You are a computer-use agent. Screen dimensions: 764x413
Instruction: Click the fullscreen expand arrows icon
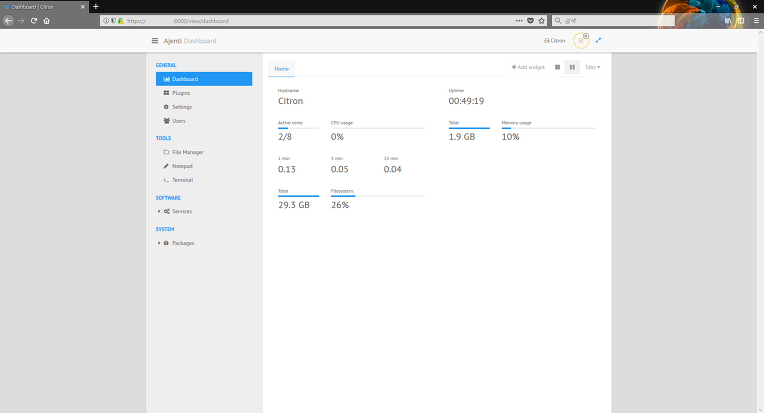(x=598, y=41)
